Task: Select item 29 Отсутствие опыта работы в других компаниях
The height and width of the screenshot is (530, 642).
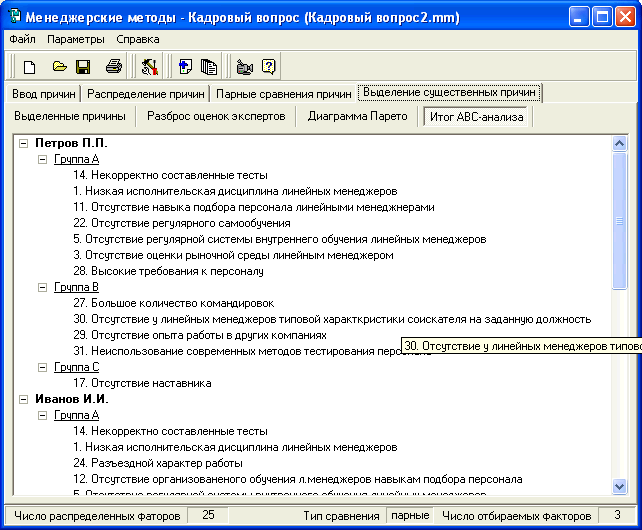Action: (200, 335)
